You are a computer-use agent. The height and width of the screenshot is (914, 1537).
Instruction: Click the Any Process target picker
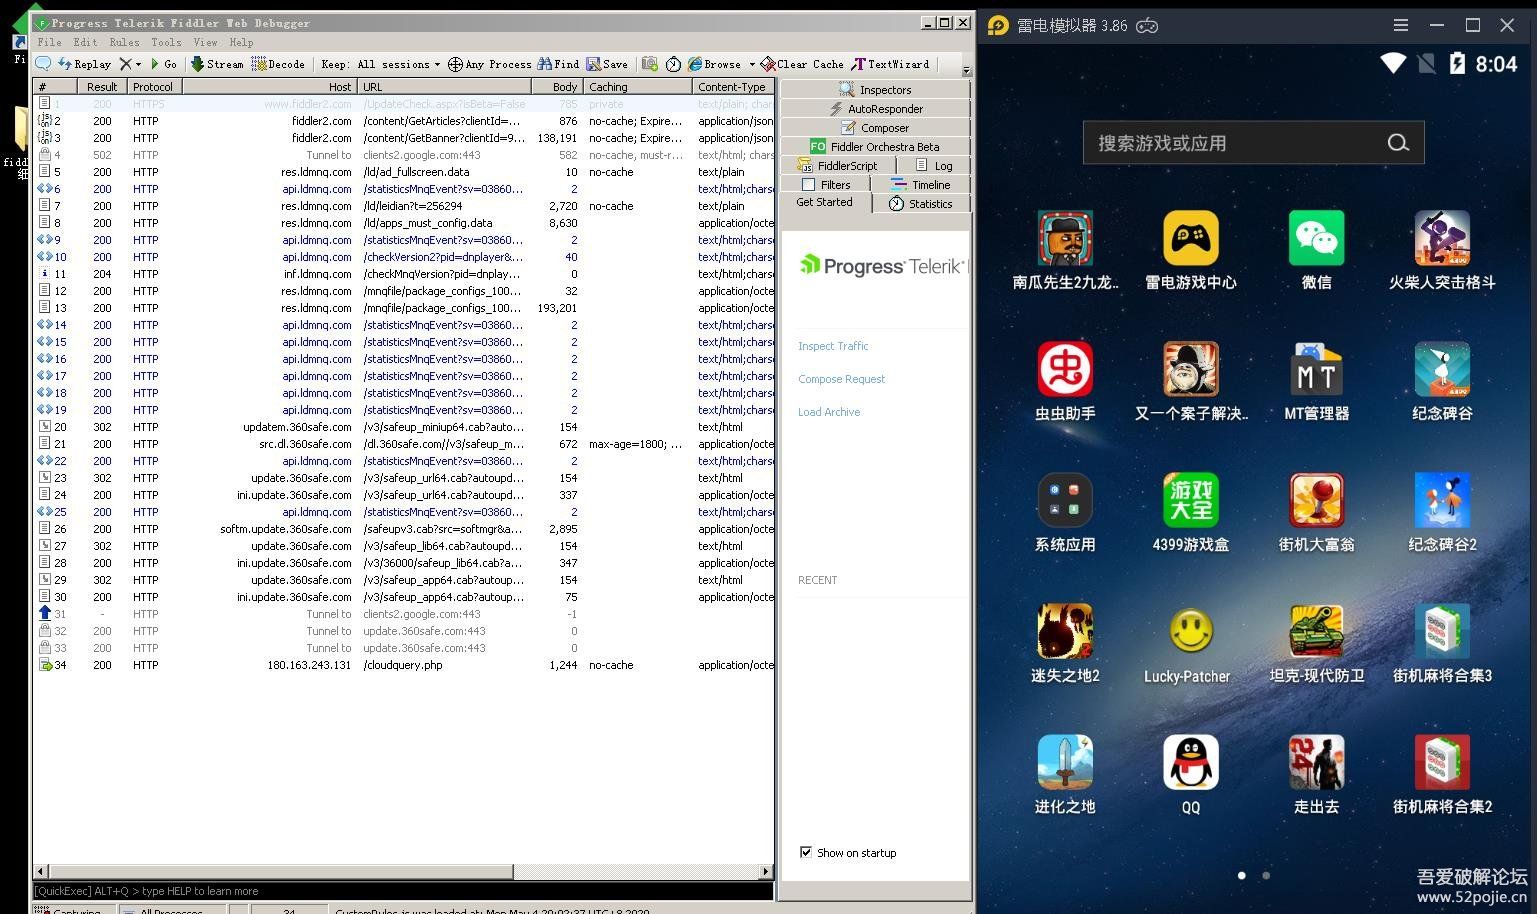coord(489,64)
